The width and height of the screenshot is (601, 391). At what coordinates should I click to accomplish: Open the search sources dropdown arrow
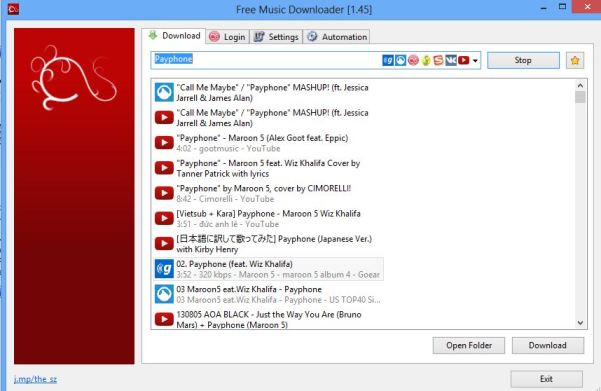[x=475, y=61]
